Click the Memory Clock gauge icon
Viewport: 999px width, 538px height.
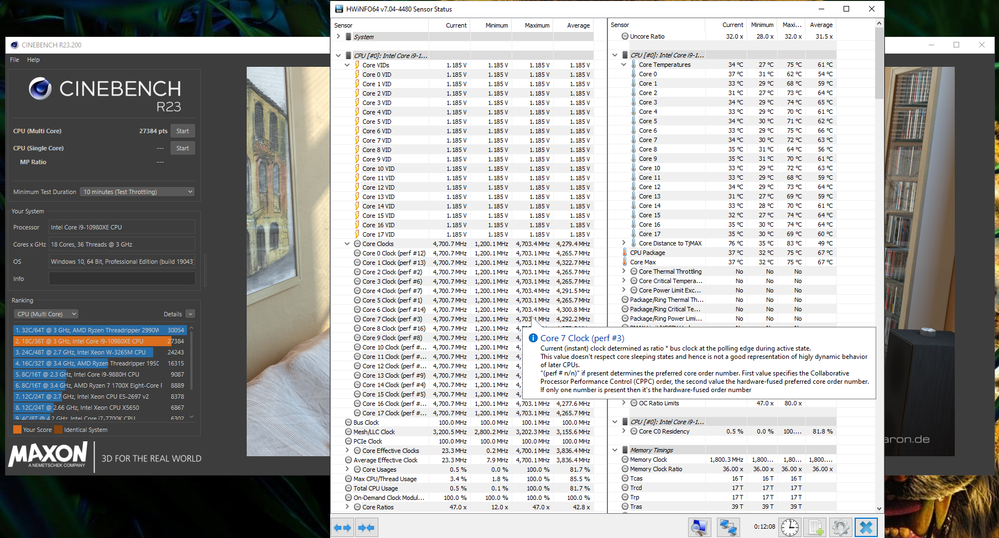(625, 459)
